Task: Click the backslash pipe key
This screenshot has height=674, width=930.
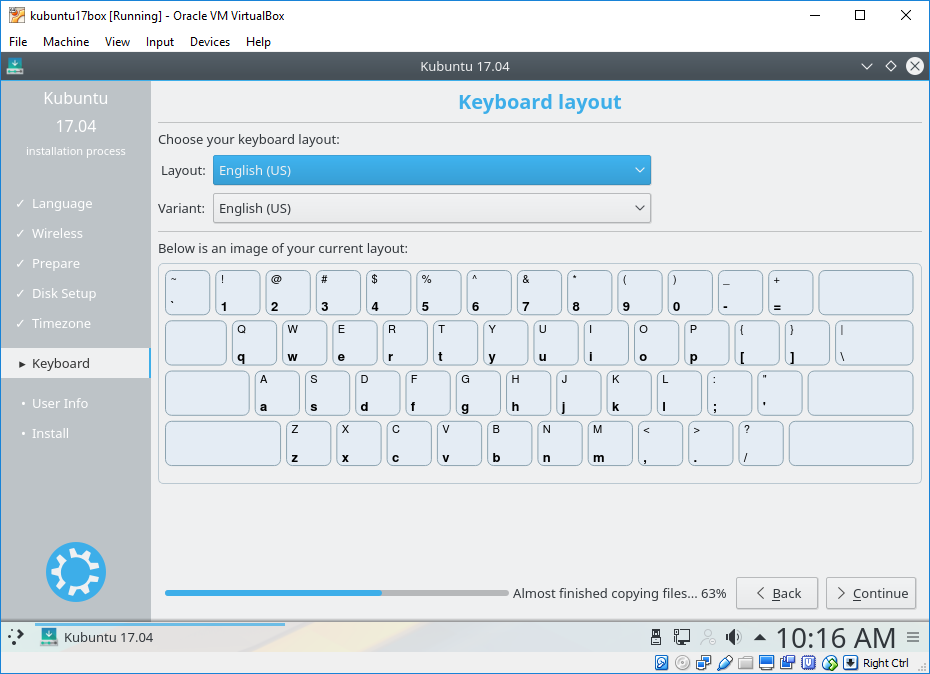Action: point(874,343)
